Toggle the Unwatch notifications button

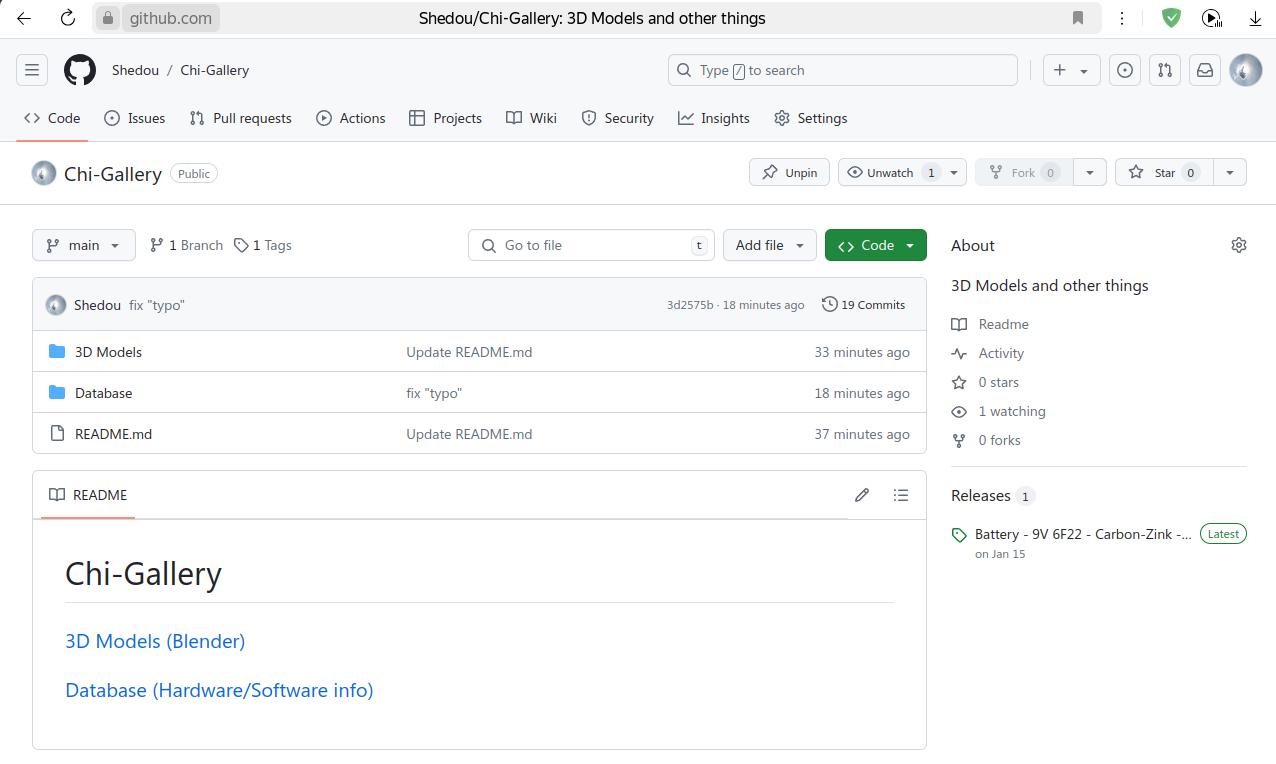890,172
